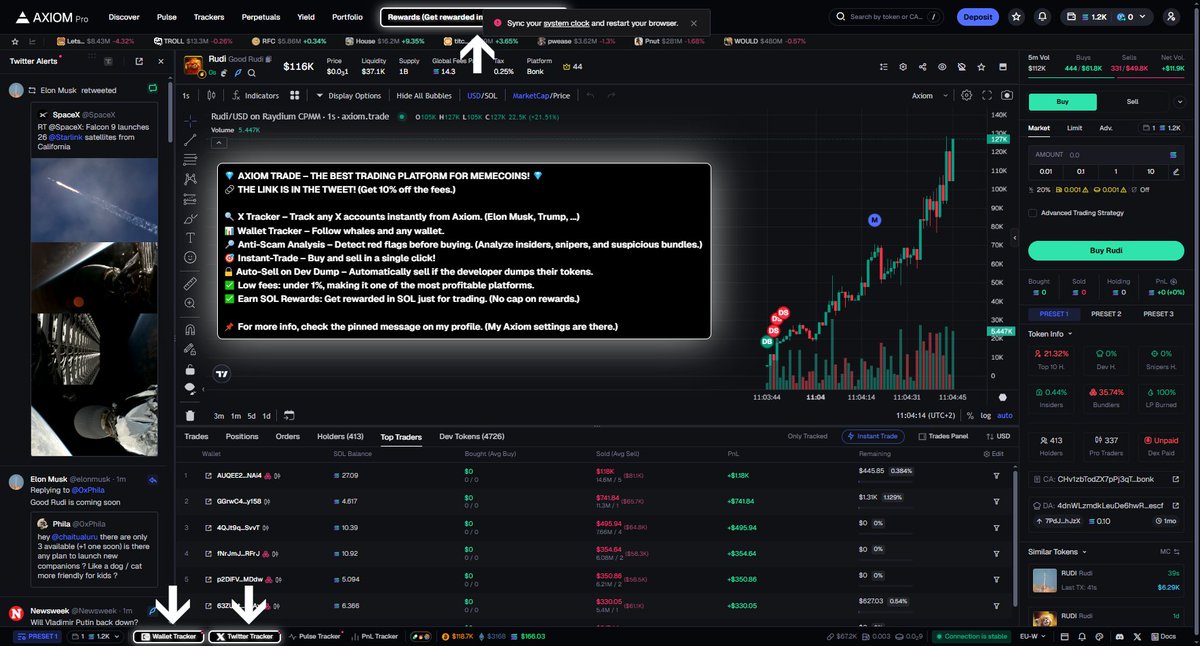Open the go-to-date calendar icon
The width and height of the screenshot is (1200, 646).
tap(288, 415)
